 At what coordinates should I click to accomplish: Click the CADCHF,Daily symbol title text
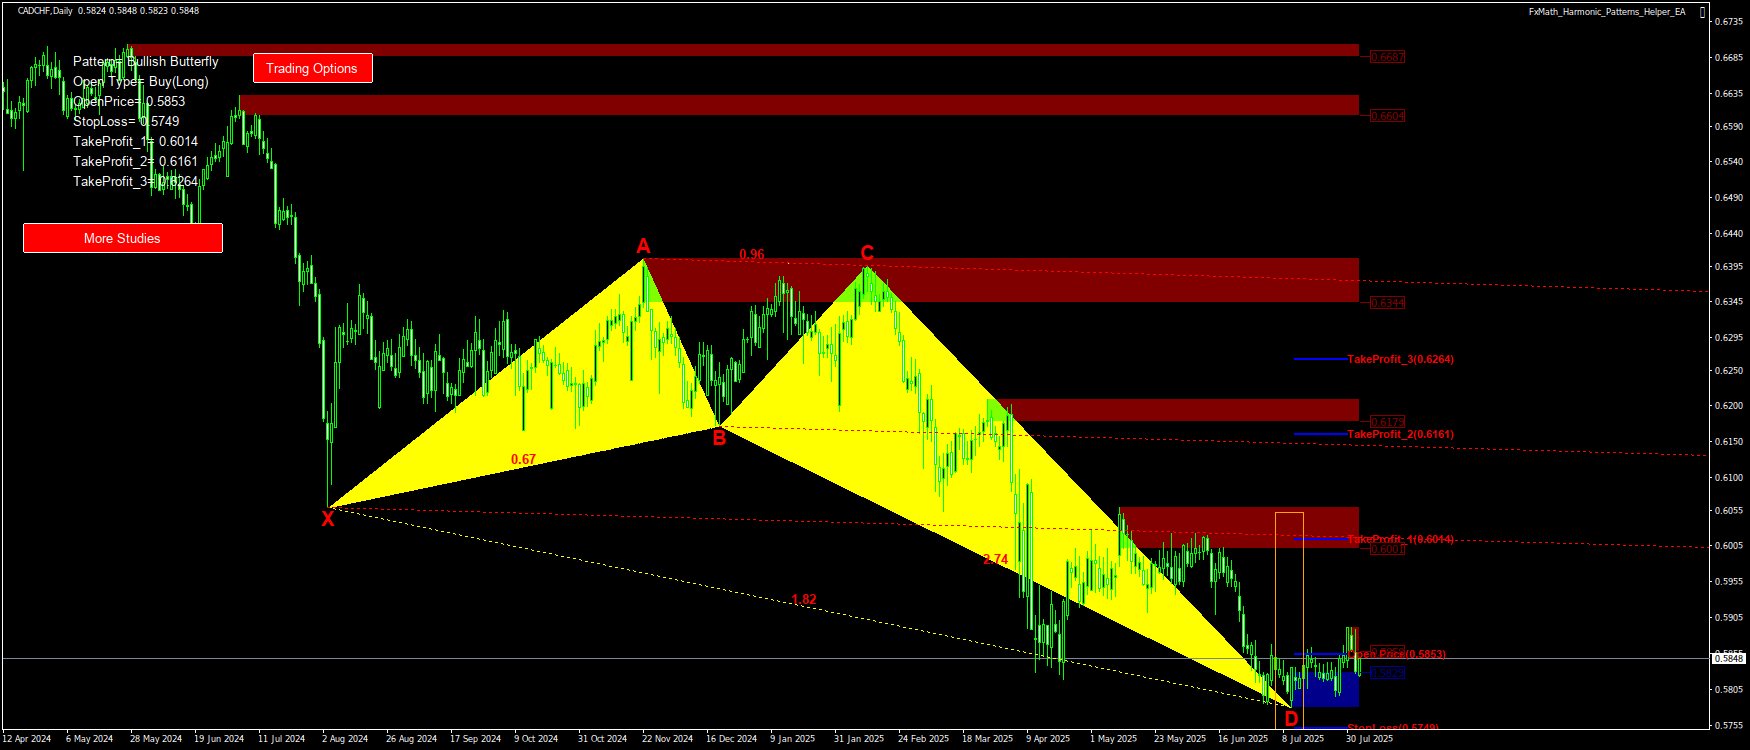pos(45,11)
